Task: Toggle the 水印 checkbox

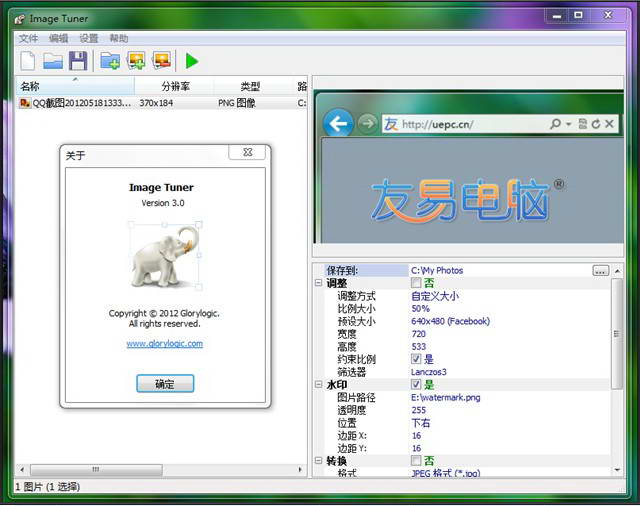Action: click(x=416, y=384)
